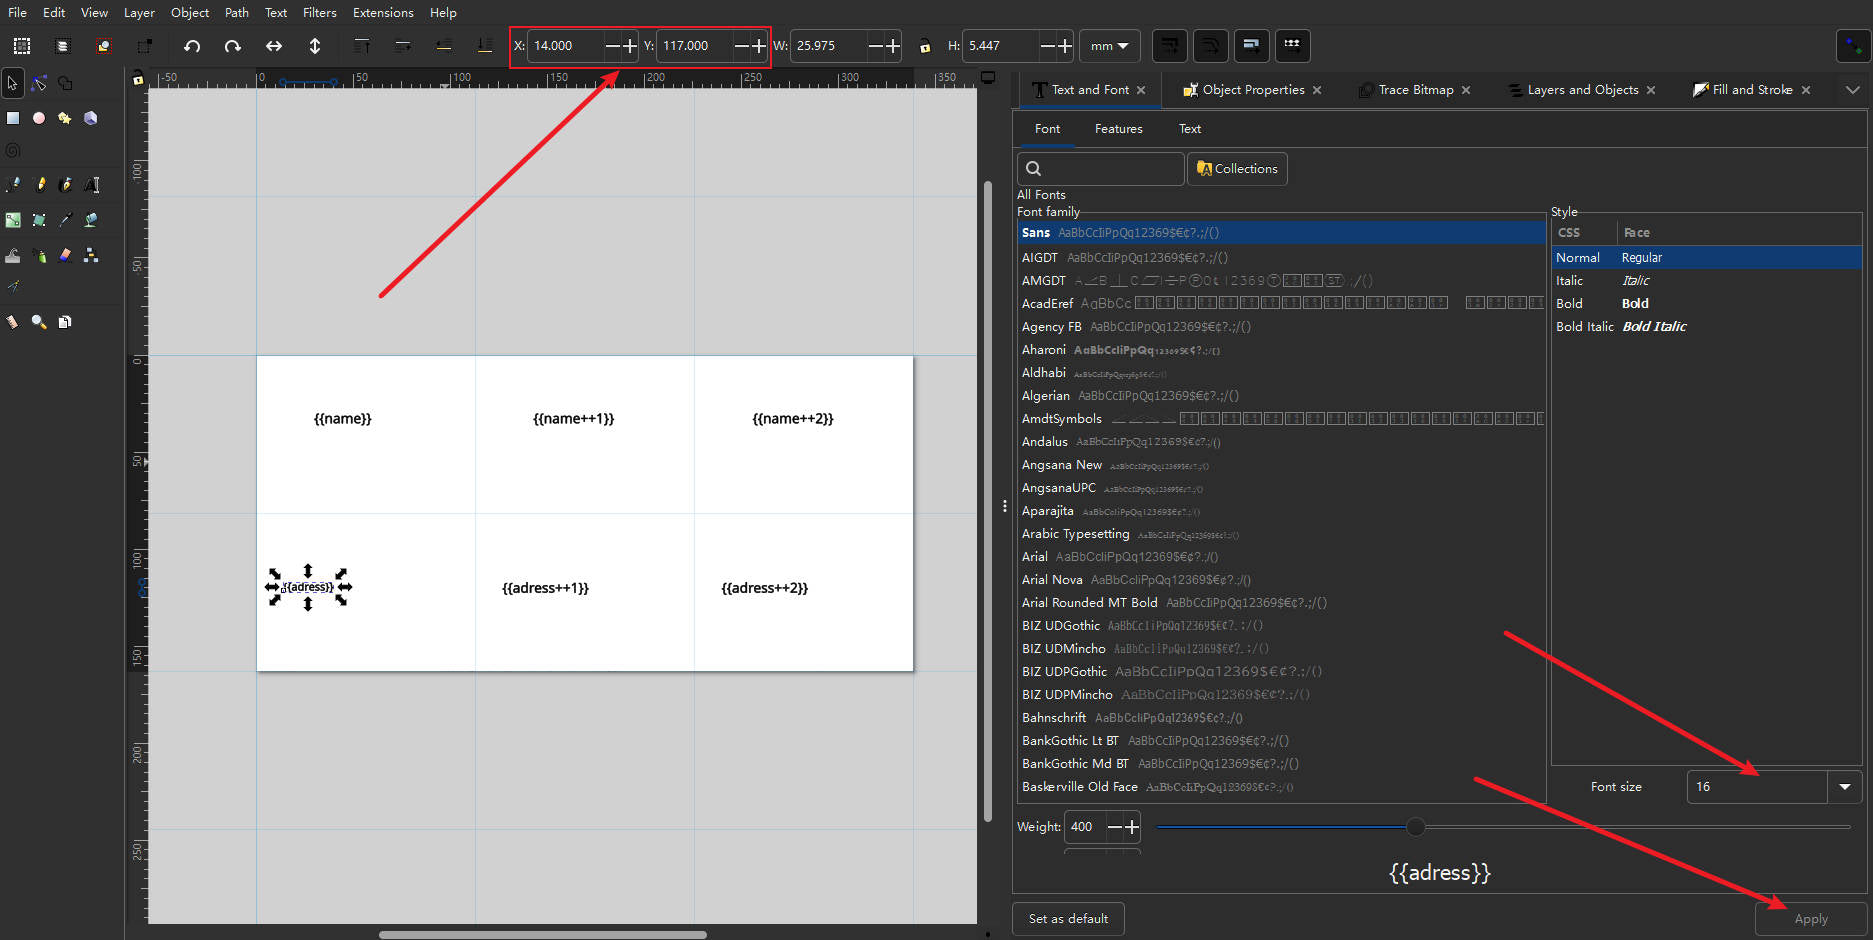1873x940 pixels.
Task: Increase the width W value
Action: tap(893, 46)
